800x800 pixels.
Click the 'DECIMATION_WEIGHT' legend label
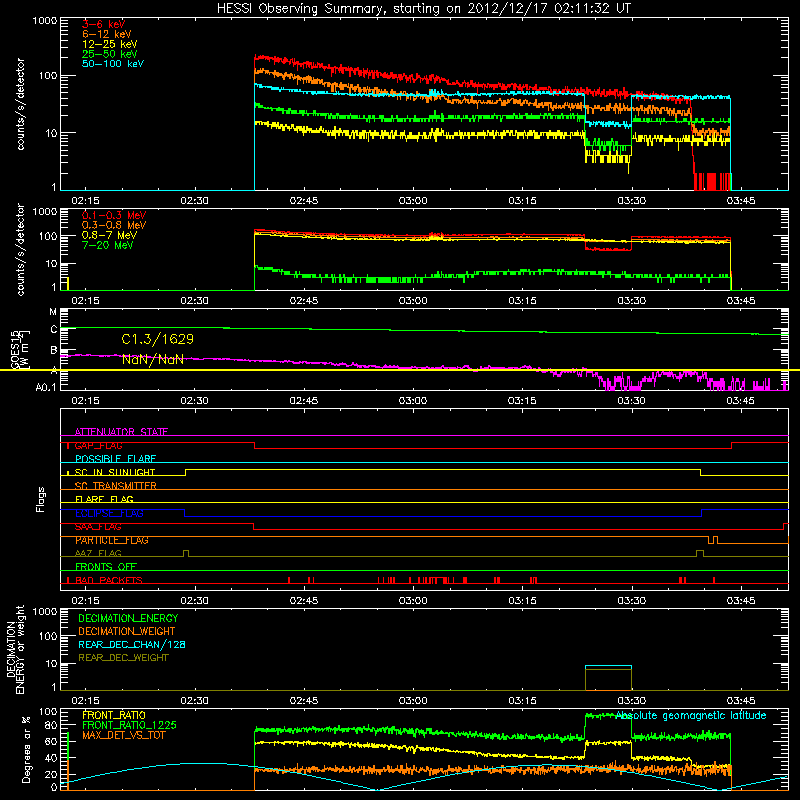click(127, 631)
